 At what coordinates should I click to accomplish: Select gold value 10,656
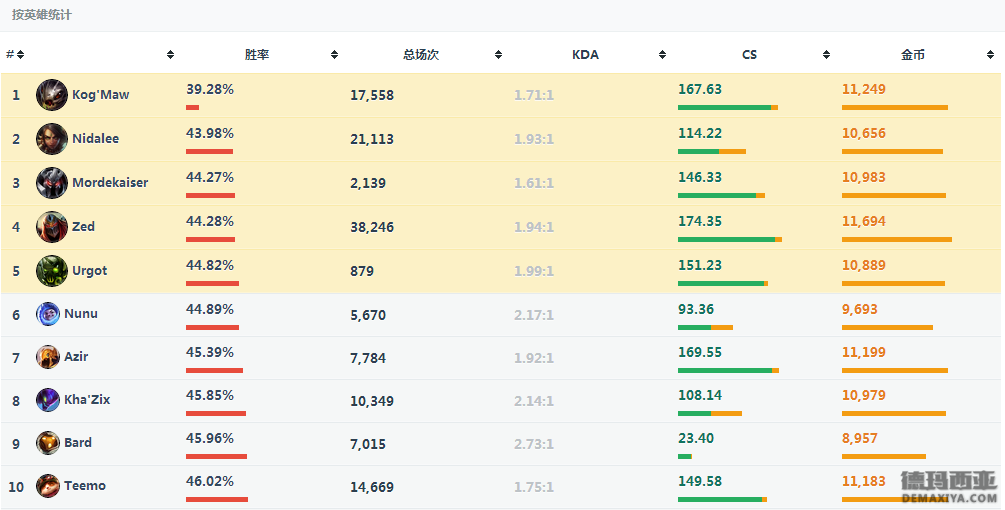point(864,133)
